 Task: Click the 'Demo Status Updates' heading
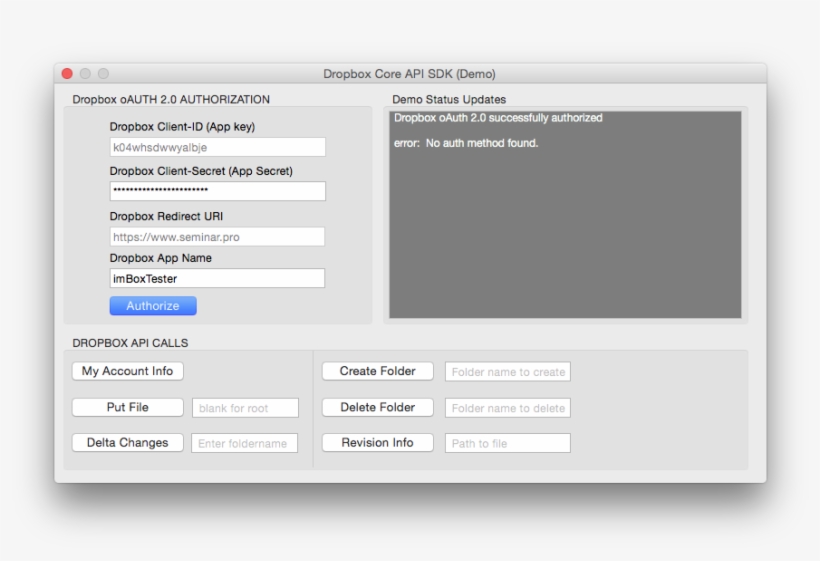[449, 99]
